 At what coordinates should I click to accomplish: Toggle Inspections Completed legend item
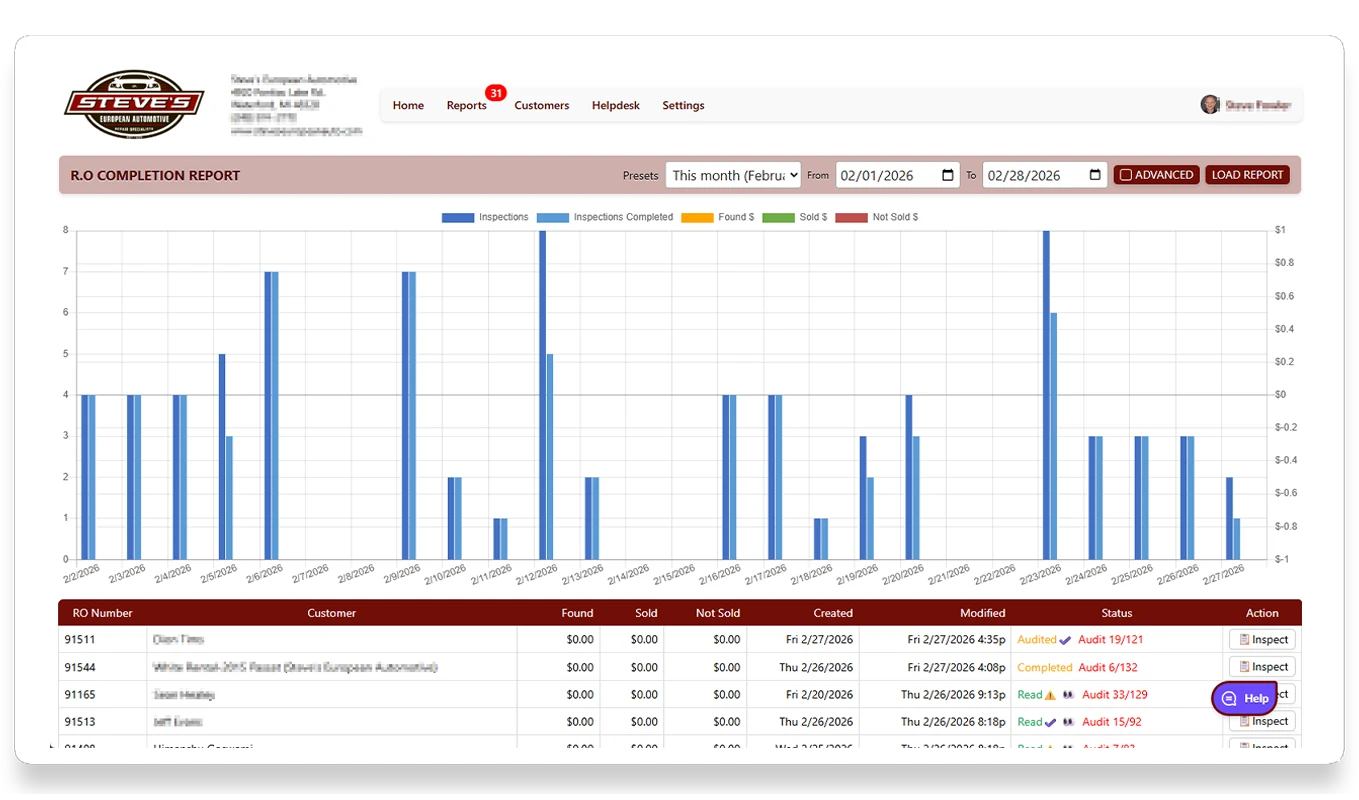click(x=605, y=217)
